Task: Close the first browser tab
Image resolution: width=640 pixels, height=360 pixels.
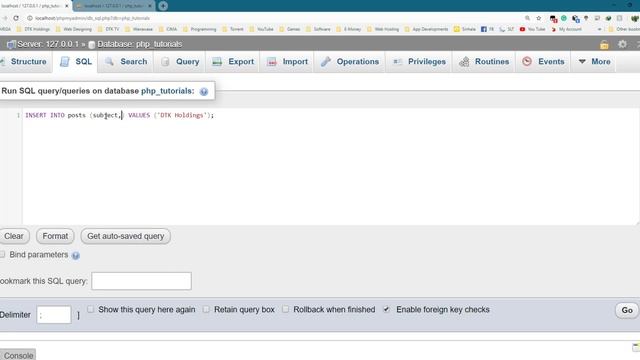Action: pos(67,6)
